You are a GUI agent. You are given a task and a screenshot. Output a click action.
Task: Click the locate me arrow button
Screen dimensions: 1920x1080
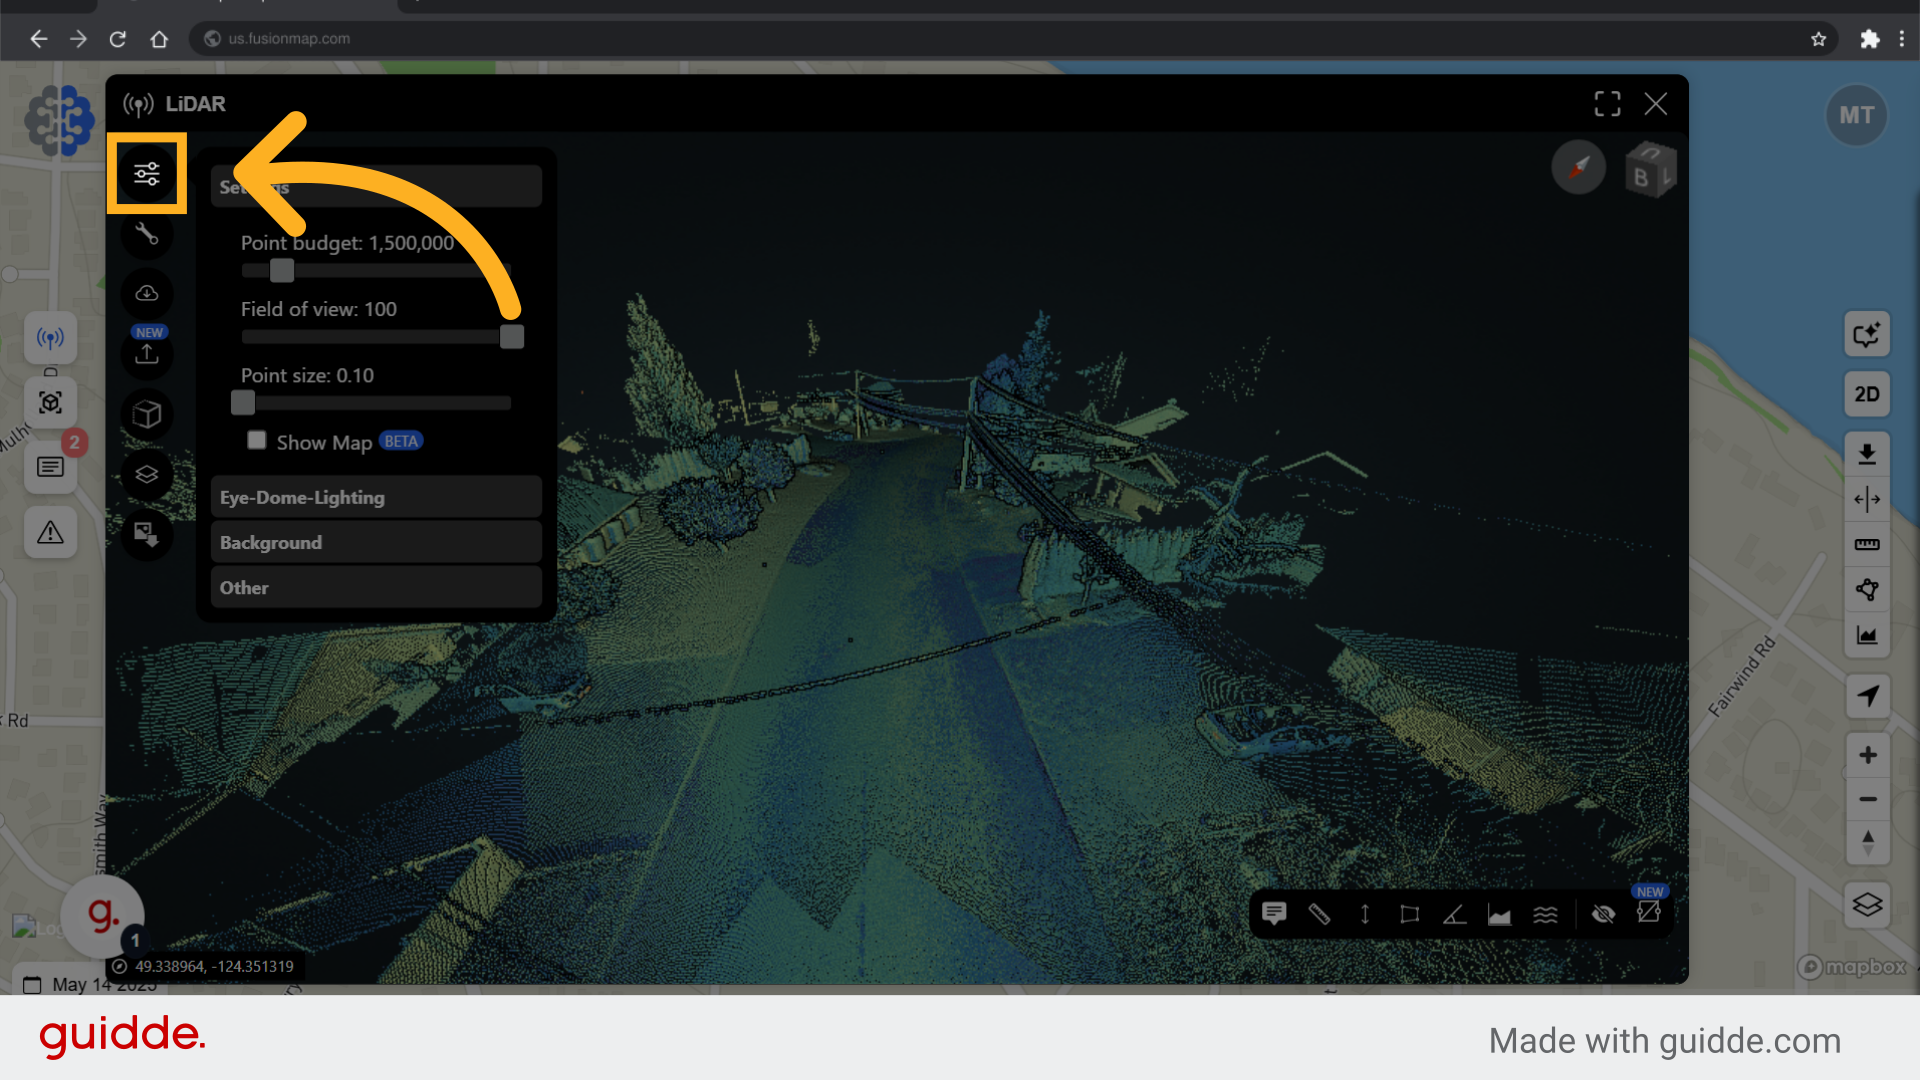(1867, 695)
